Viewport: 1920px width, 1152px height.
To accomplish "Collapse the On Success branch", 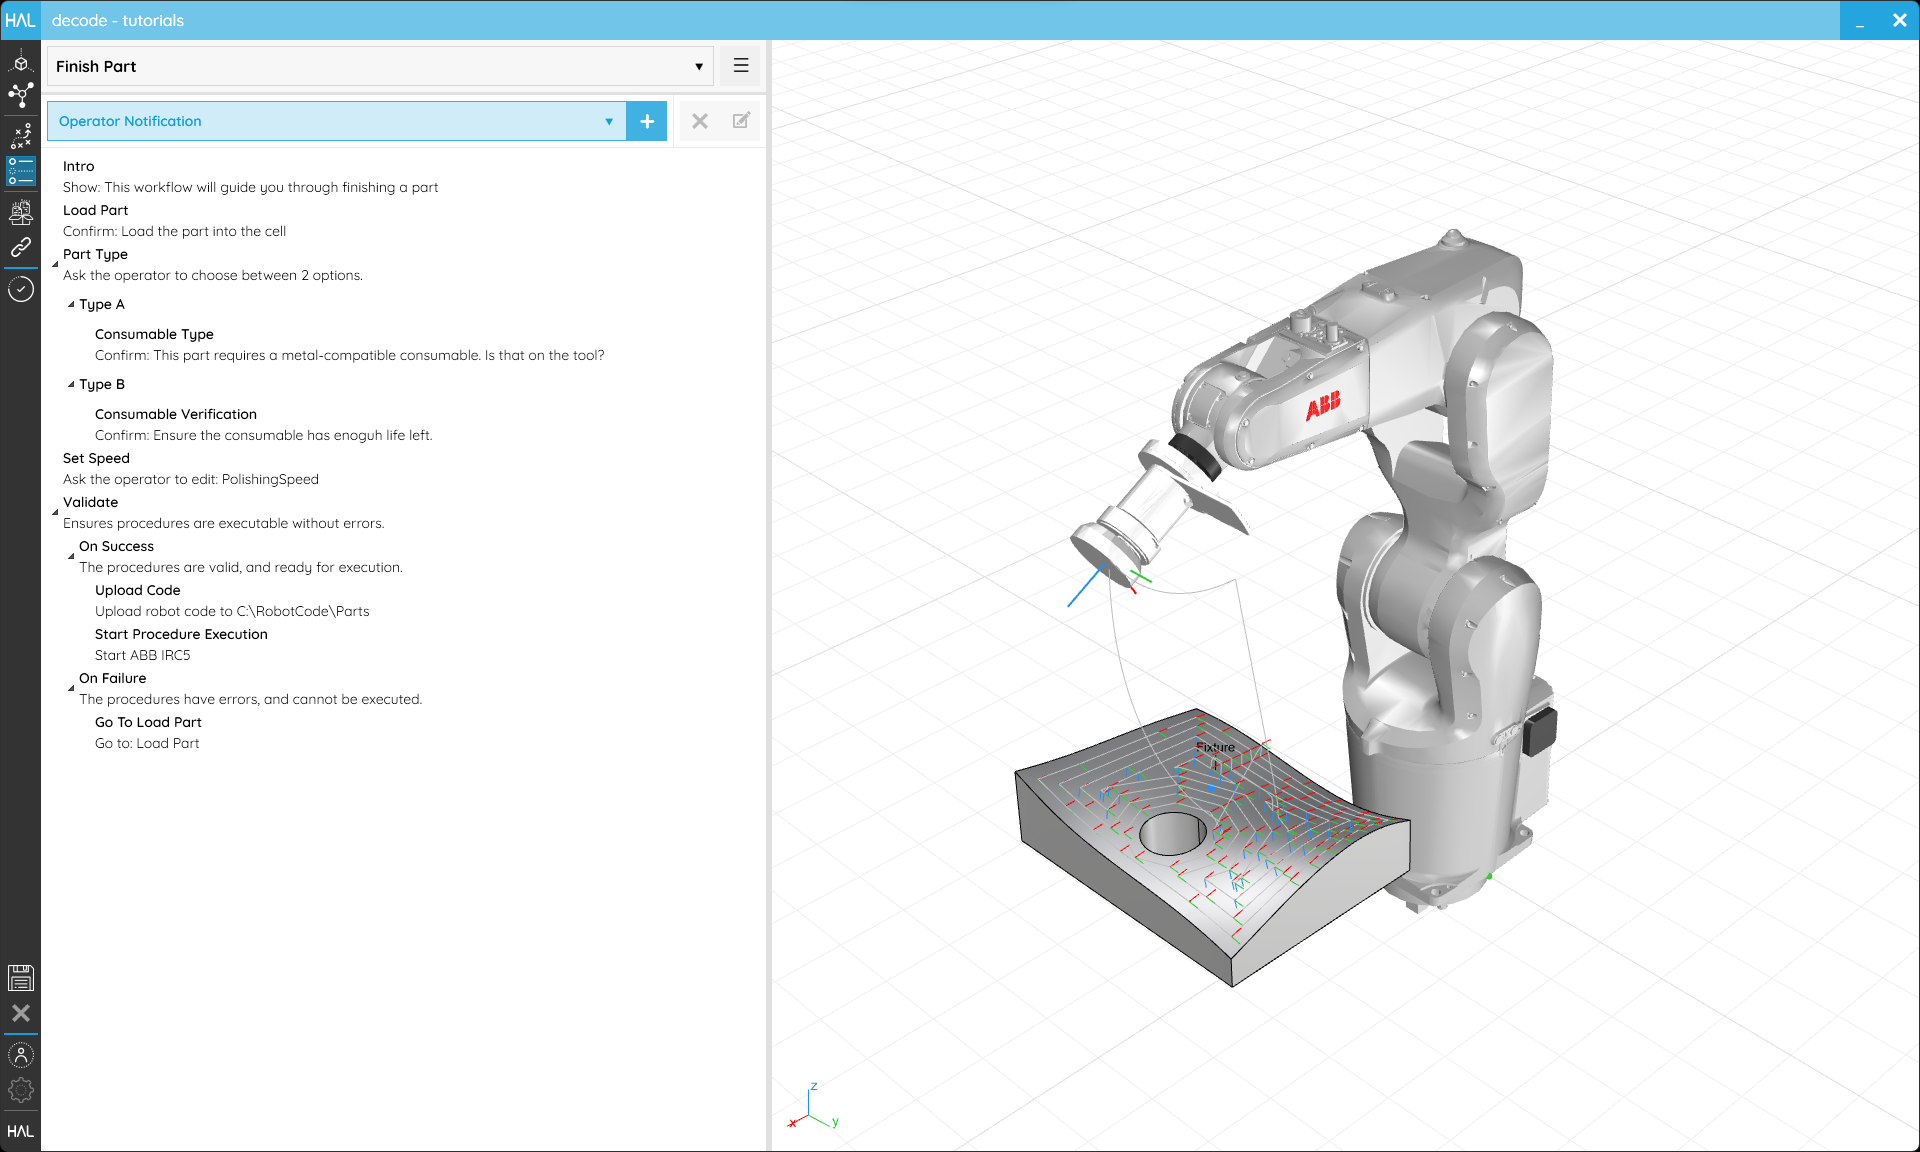I will coord(71,556).
